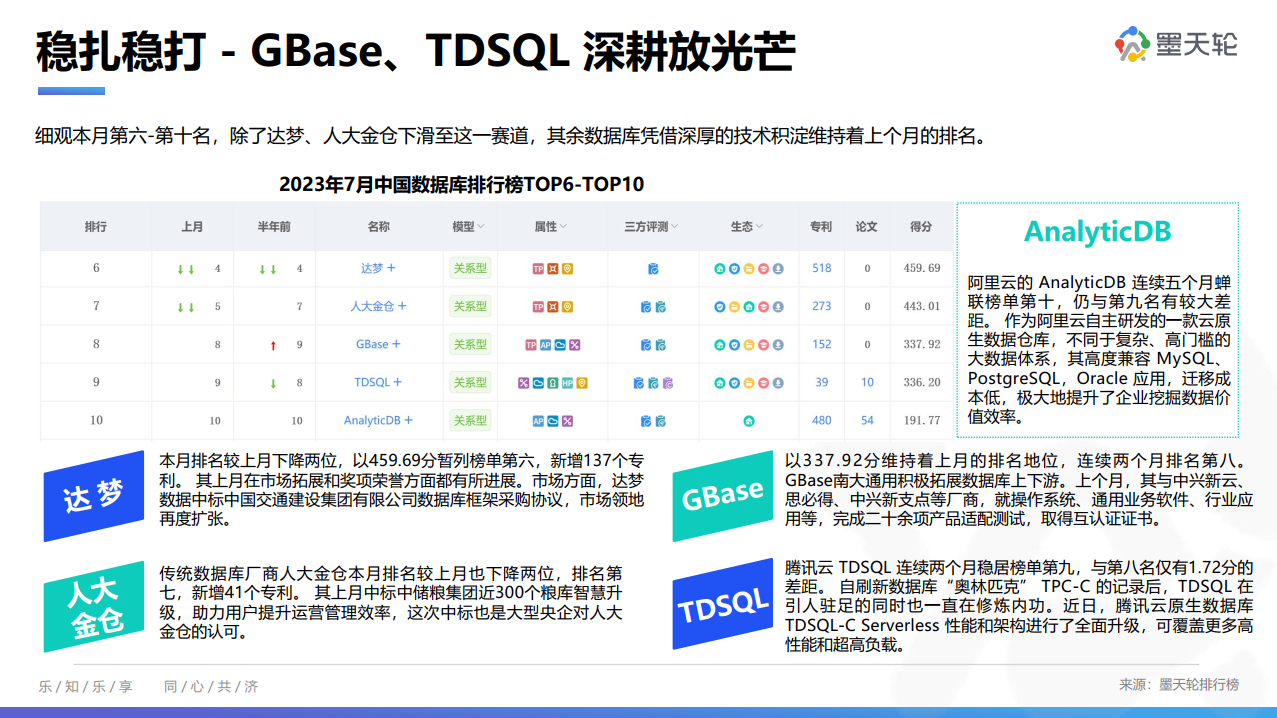Viewport: 1277px width, 718px height.
Task: Click the blue 达梦 badge label
Action: click(94, 495)
